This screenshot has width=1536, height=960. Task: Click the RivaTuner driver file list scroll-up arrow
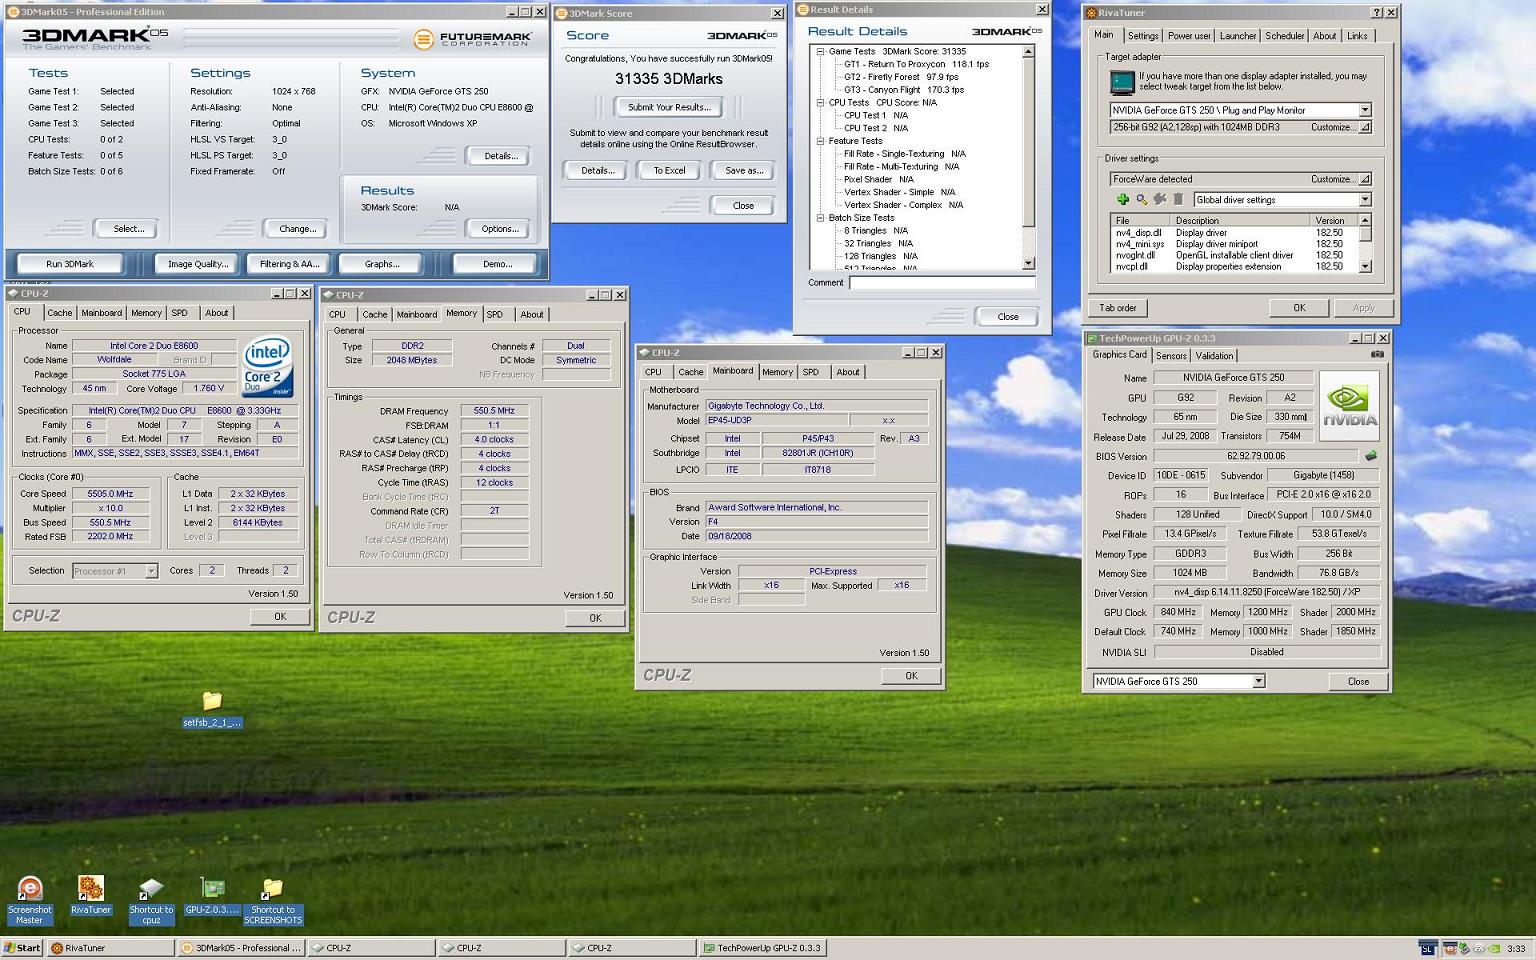tap(1365, 220)
